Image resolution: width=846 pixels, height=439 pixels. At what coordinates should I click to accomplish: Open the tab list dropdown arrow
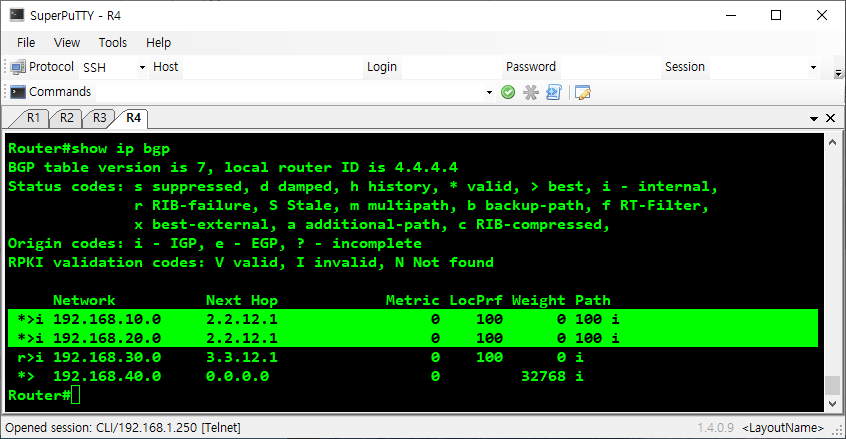[x=814, y=118]
